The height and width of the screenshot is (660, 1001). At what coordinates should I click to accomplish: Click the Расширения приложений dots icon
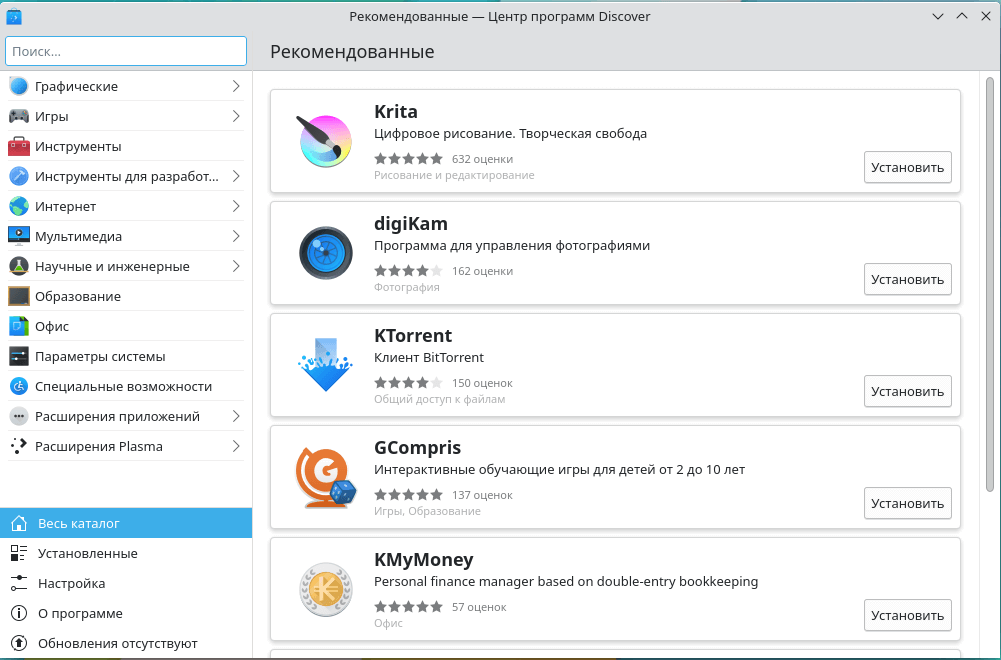coord(19,416)
